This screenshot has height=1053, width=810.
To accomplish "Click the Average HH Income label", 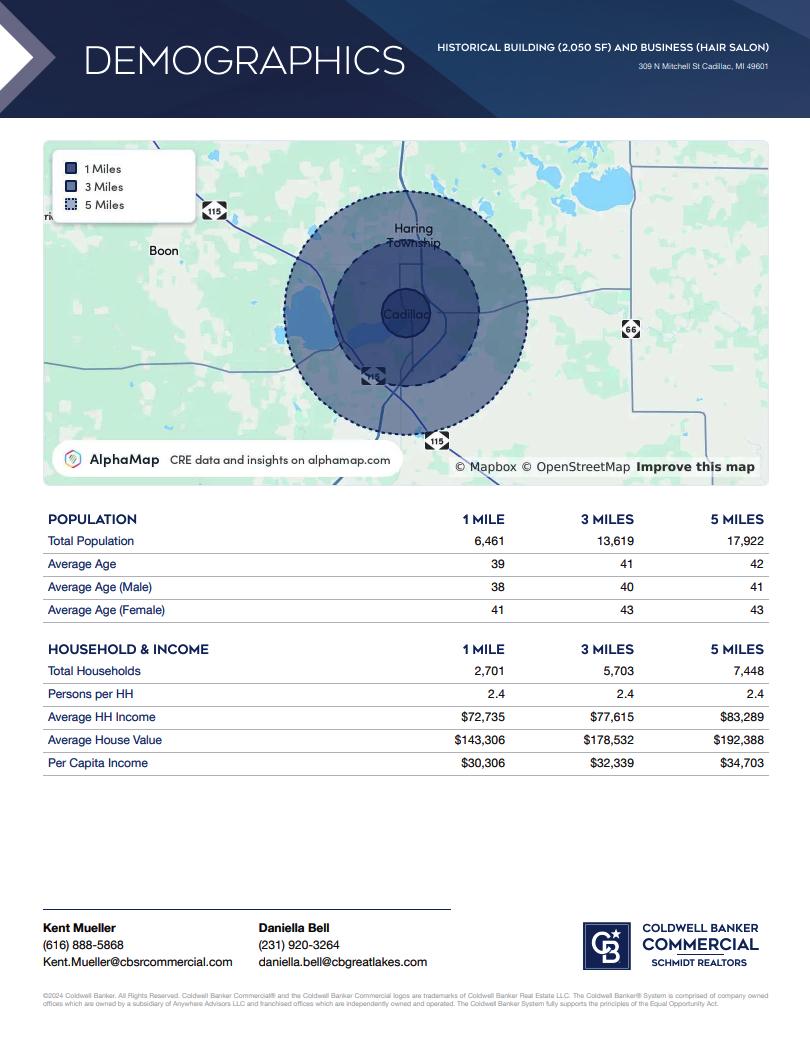I will point(101,717).
